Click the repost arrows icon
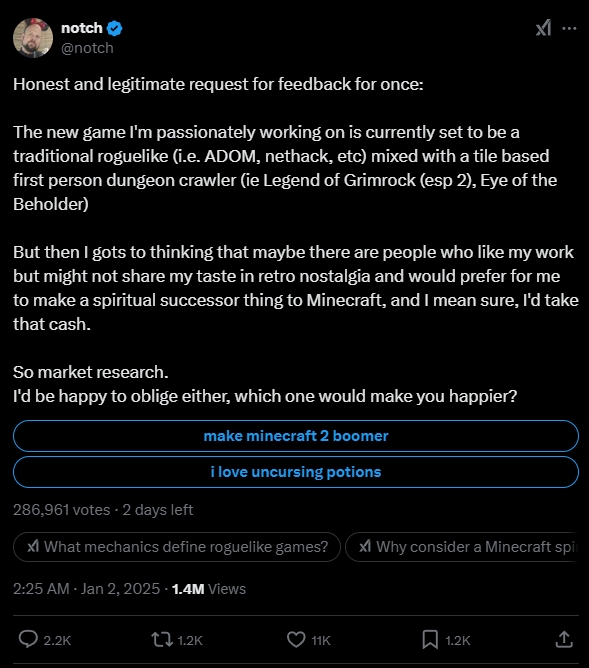Viewport: 589px width, 668px height. pyautogui.click(x=162, y=639)
